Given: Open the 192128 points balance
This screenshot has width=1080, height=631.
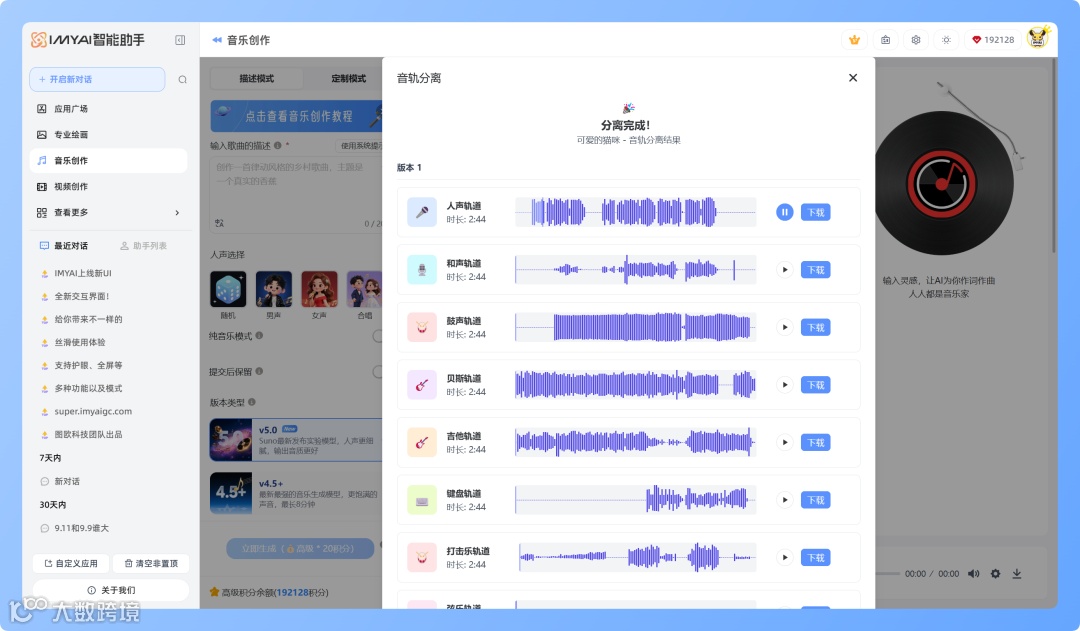Looking at the screenshot, I should click(x=993, y=40).
